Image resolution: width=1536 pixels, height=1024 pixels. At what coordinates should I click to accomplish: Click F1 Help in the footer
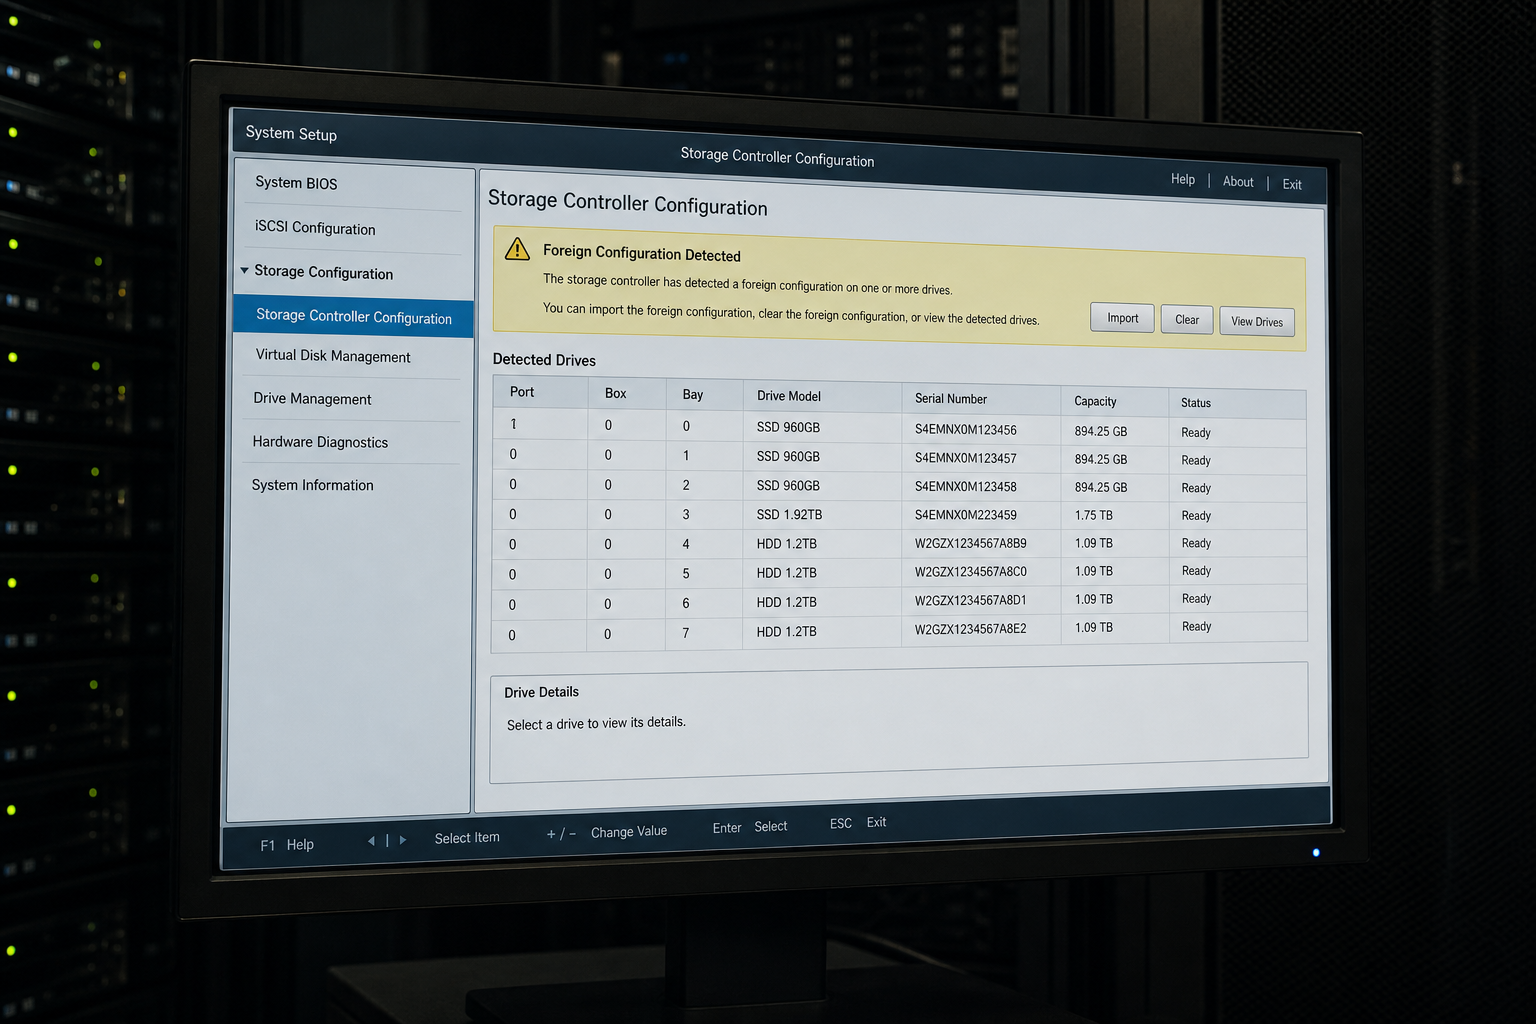click(287, 845)
